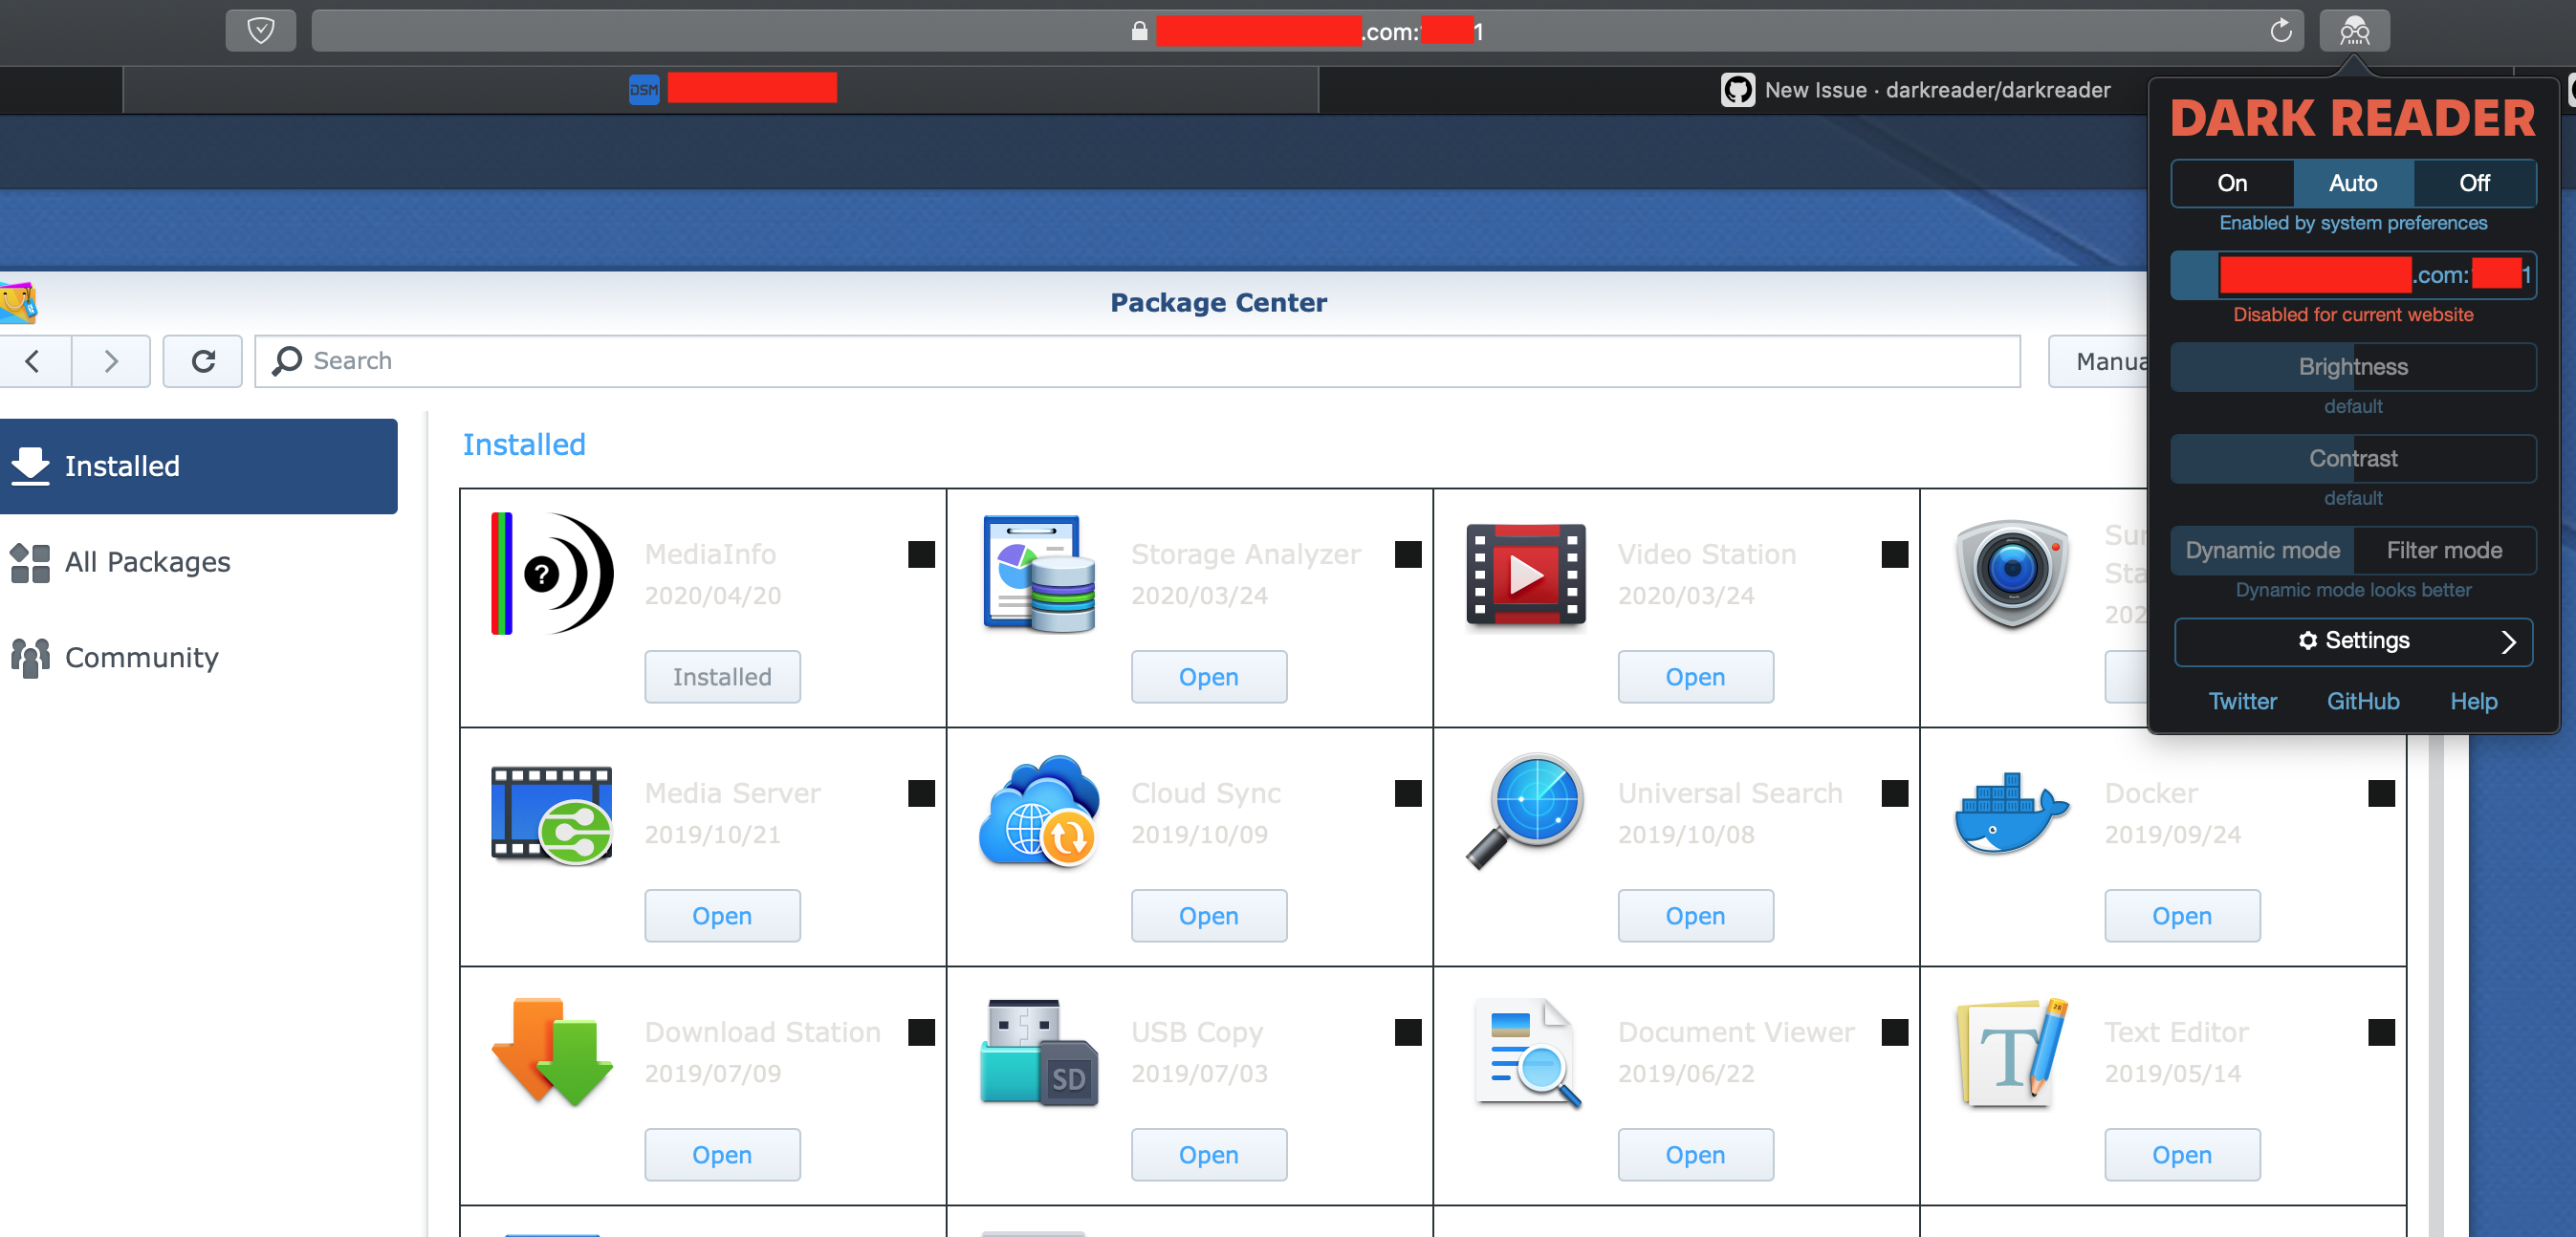Click the black menu square on the Video Station card
The height and width of the screenshot is (1237, 2576).
tap(1895, 554)
